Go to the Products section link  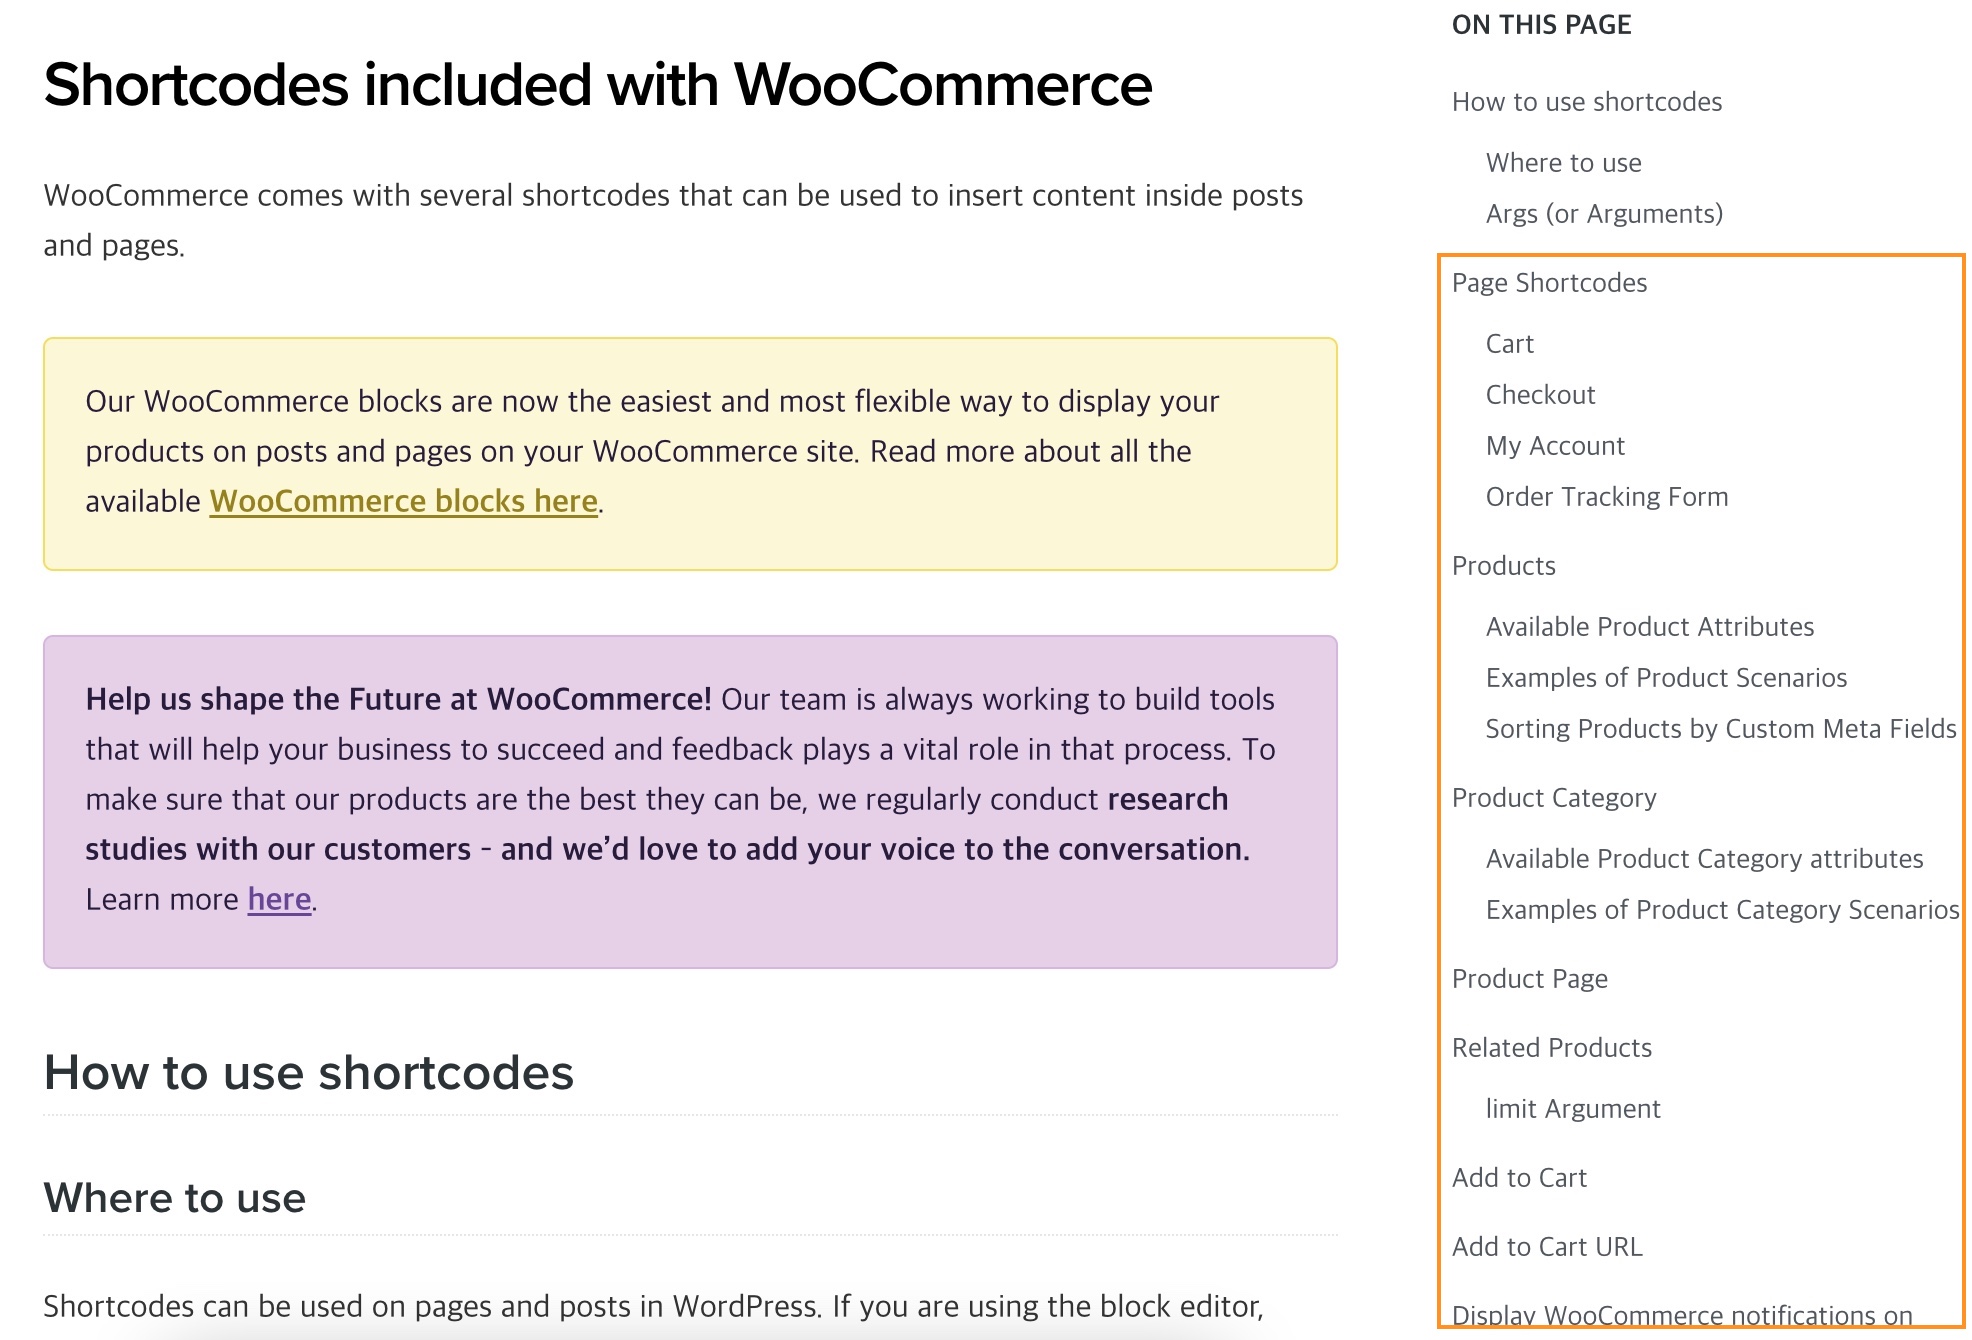[1503, 566]
